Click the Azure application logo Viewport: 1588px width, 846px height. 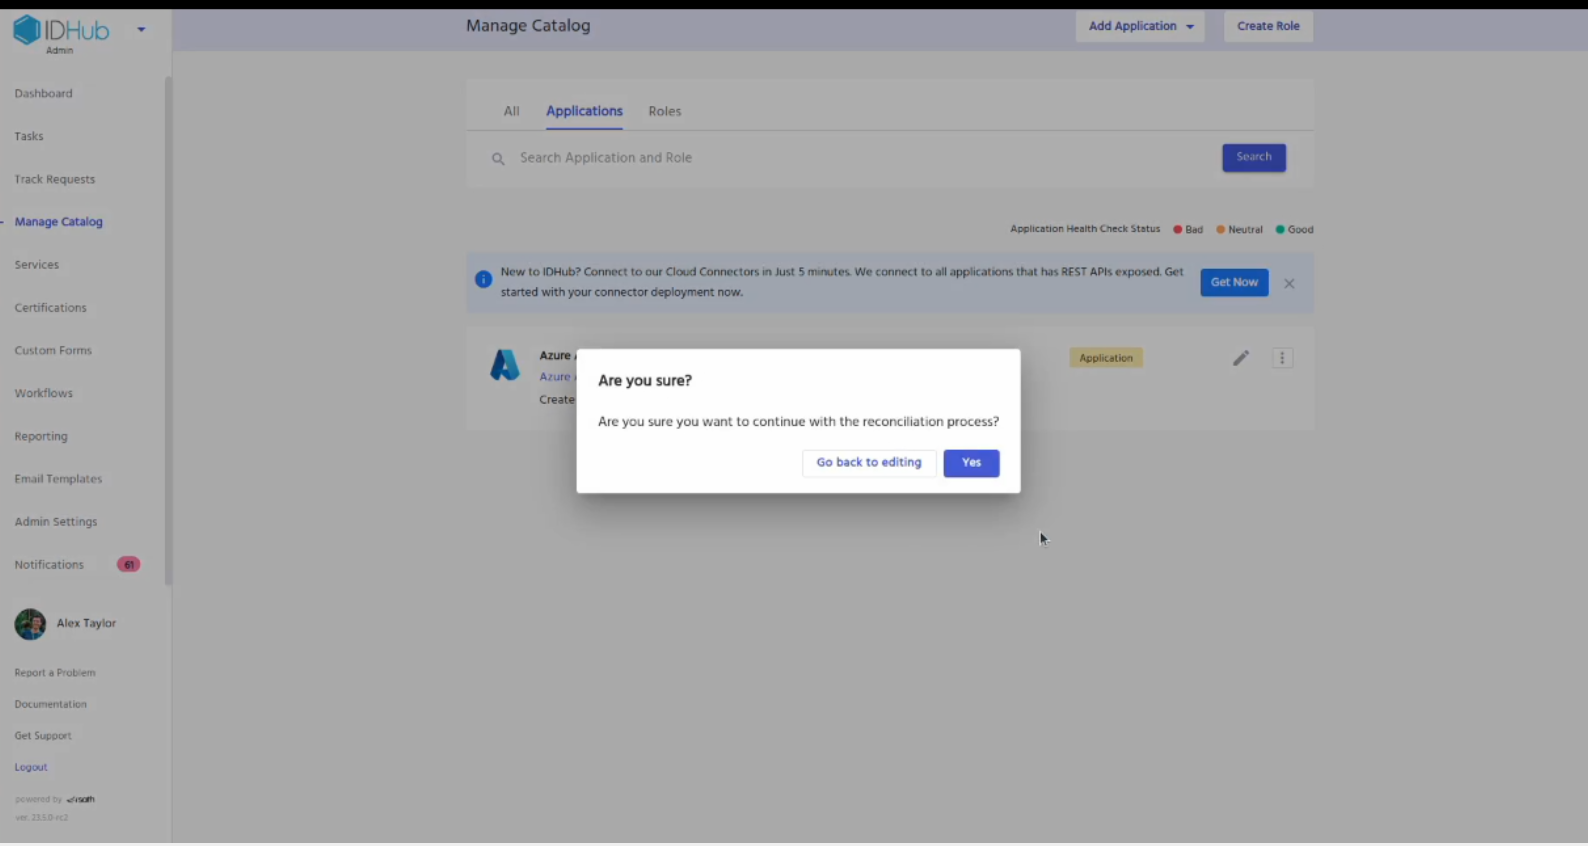(x=505, y=365)
